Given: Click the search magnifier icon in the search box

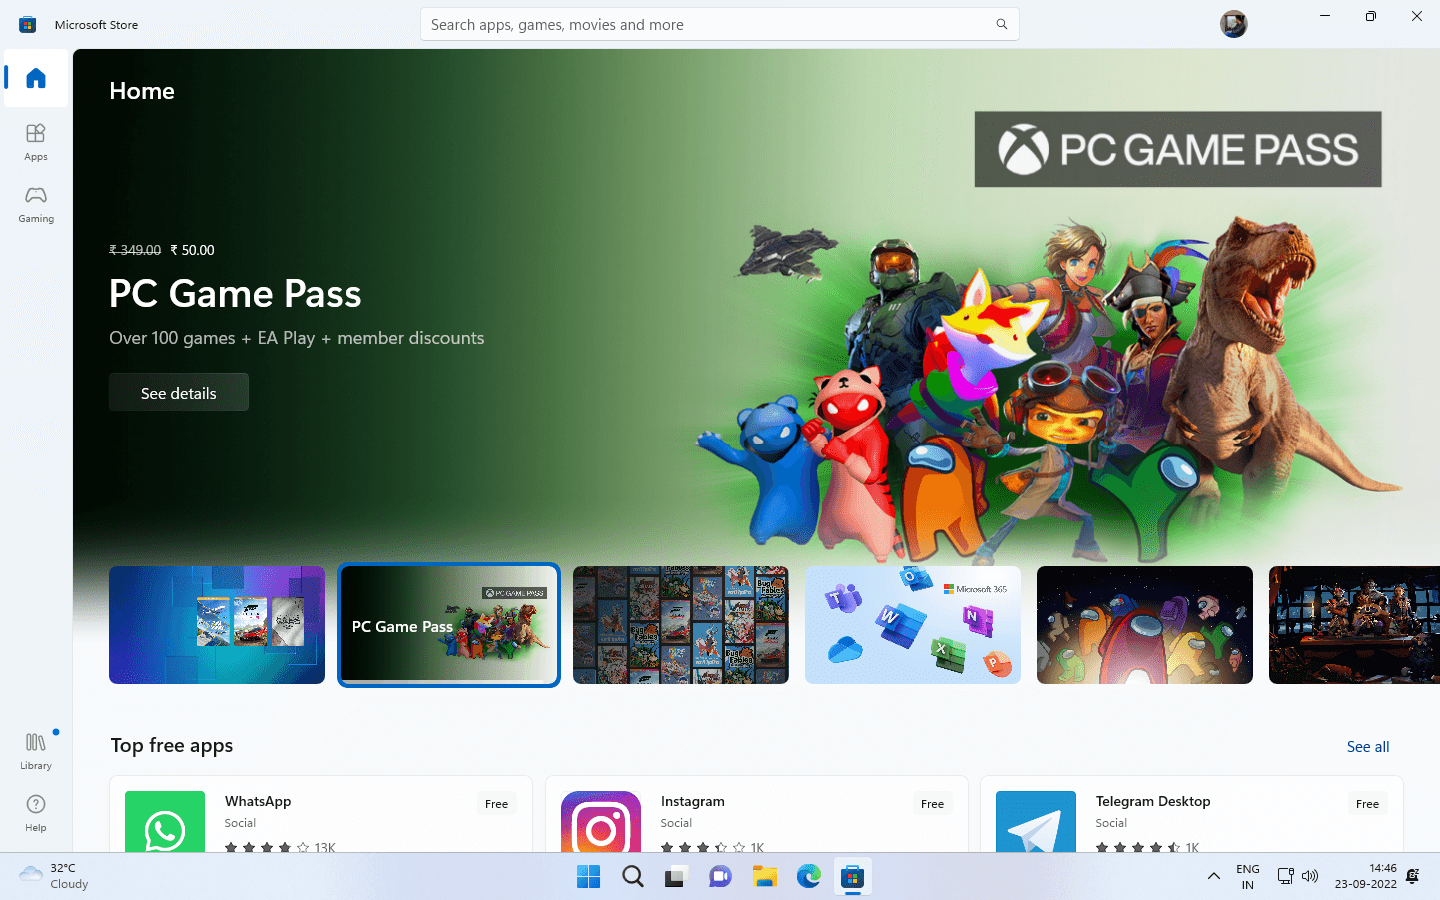Looking at the screenshot, I should tap(1001, 24).
